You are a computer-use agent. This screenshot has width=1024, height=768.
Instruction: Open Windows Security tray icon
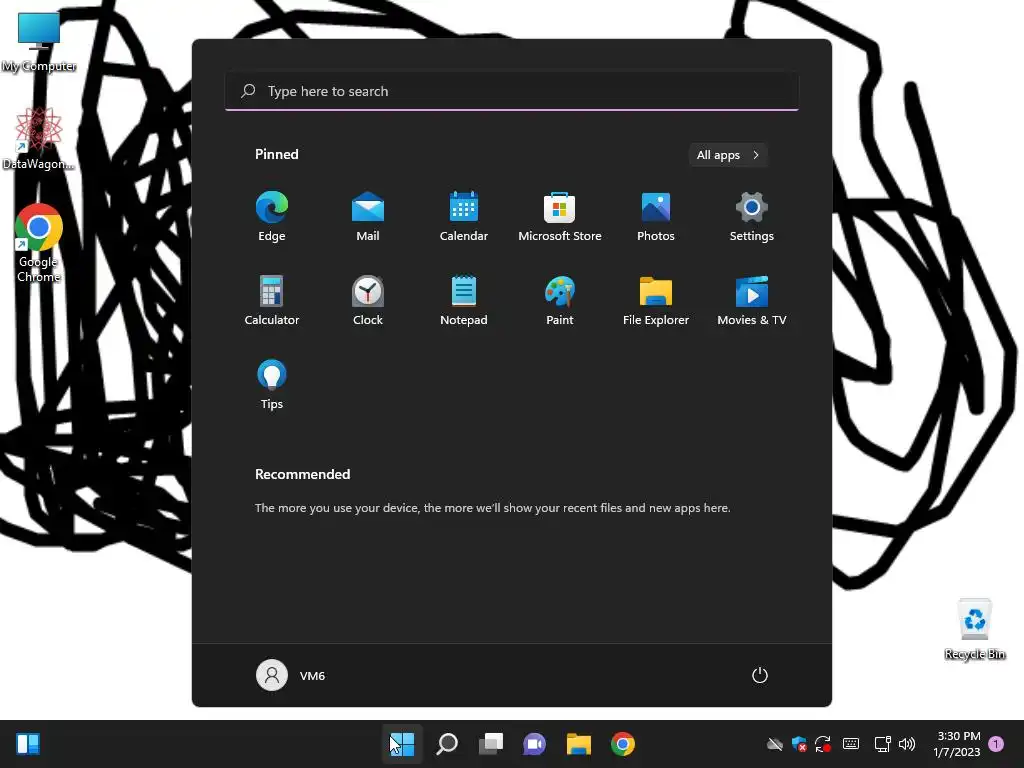coord(799,744)
